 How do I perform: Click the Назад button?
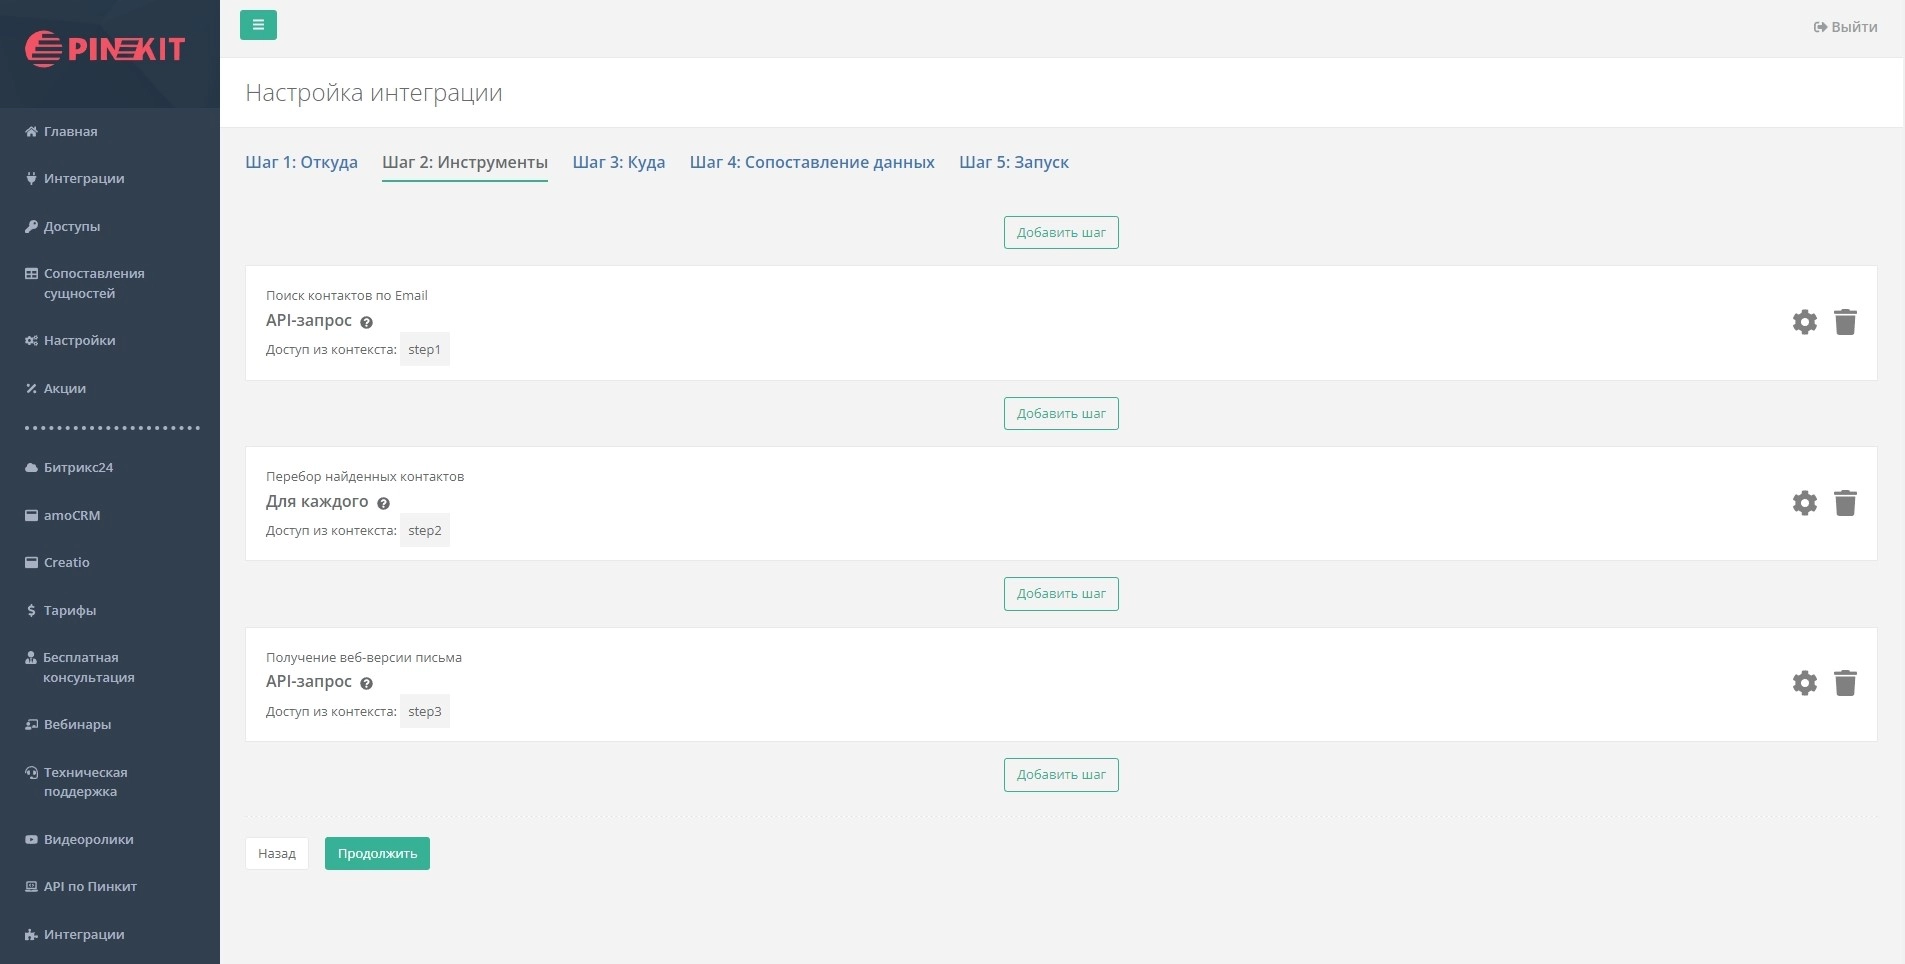(277, 854)
